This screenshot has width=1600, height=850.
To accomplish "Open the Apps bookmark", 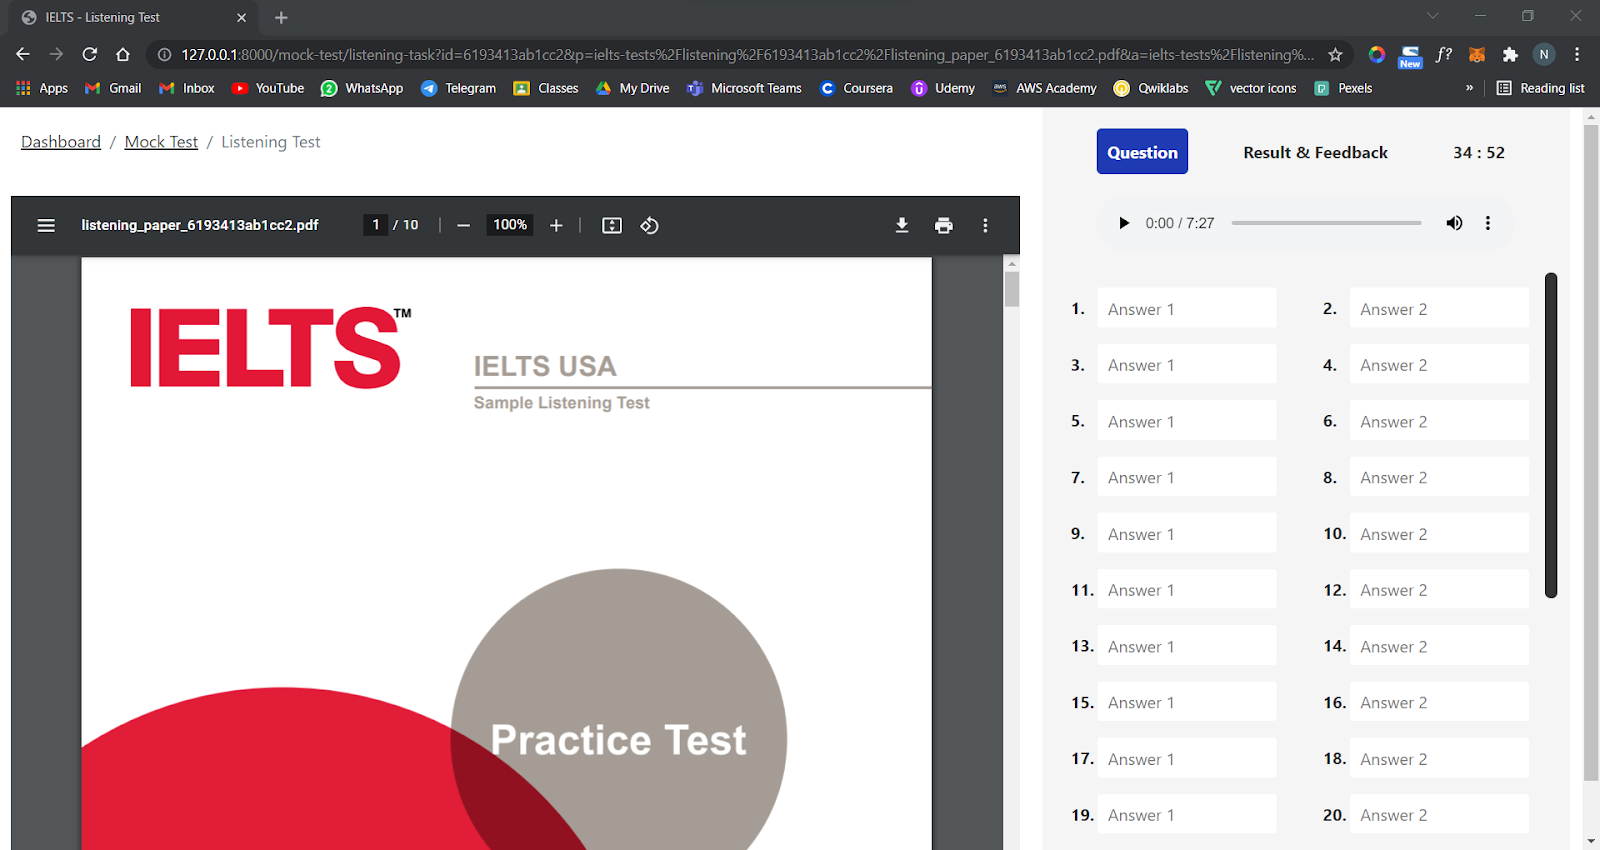I will tap(42, 88).
